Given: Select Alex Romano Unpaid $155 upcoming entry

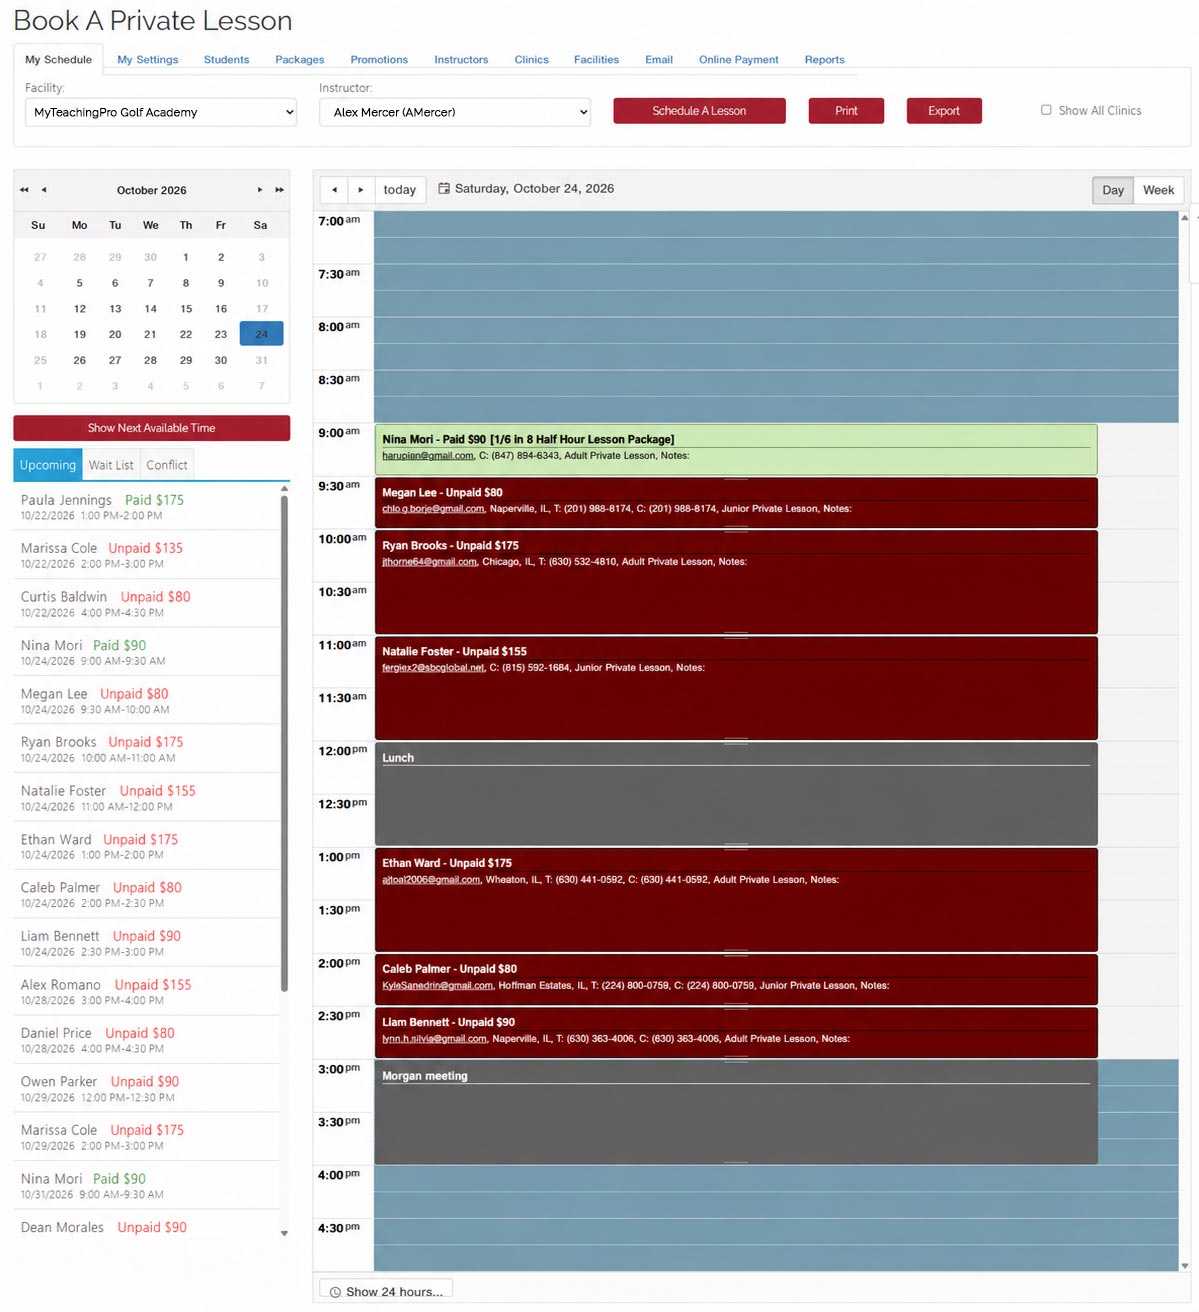Looking at the screenshot, I should click(147, 992).
